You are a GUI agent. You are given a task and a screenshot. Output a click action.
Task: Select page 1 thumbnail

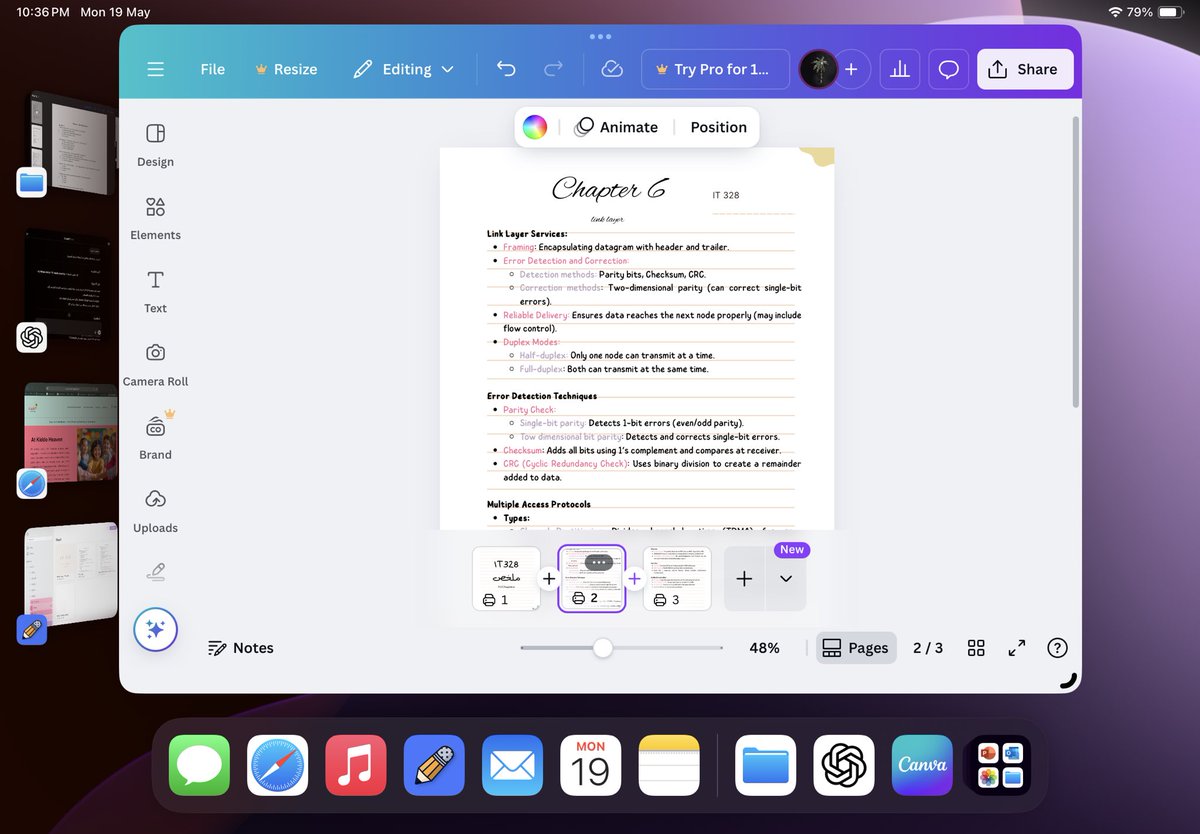(x=506, y=578)
